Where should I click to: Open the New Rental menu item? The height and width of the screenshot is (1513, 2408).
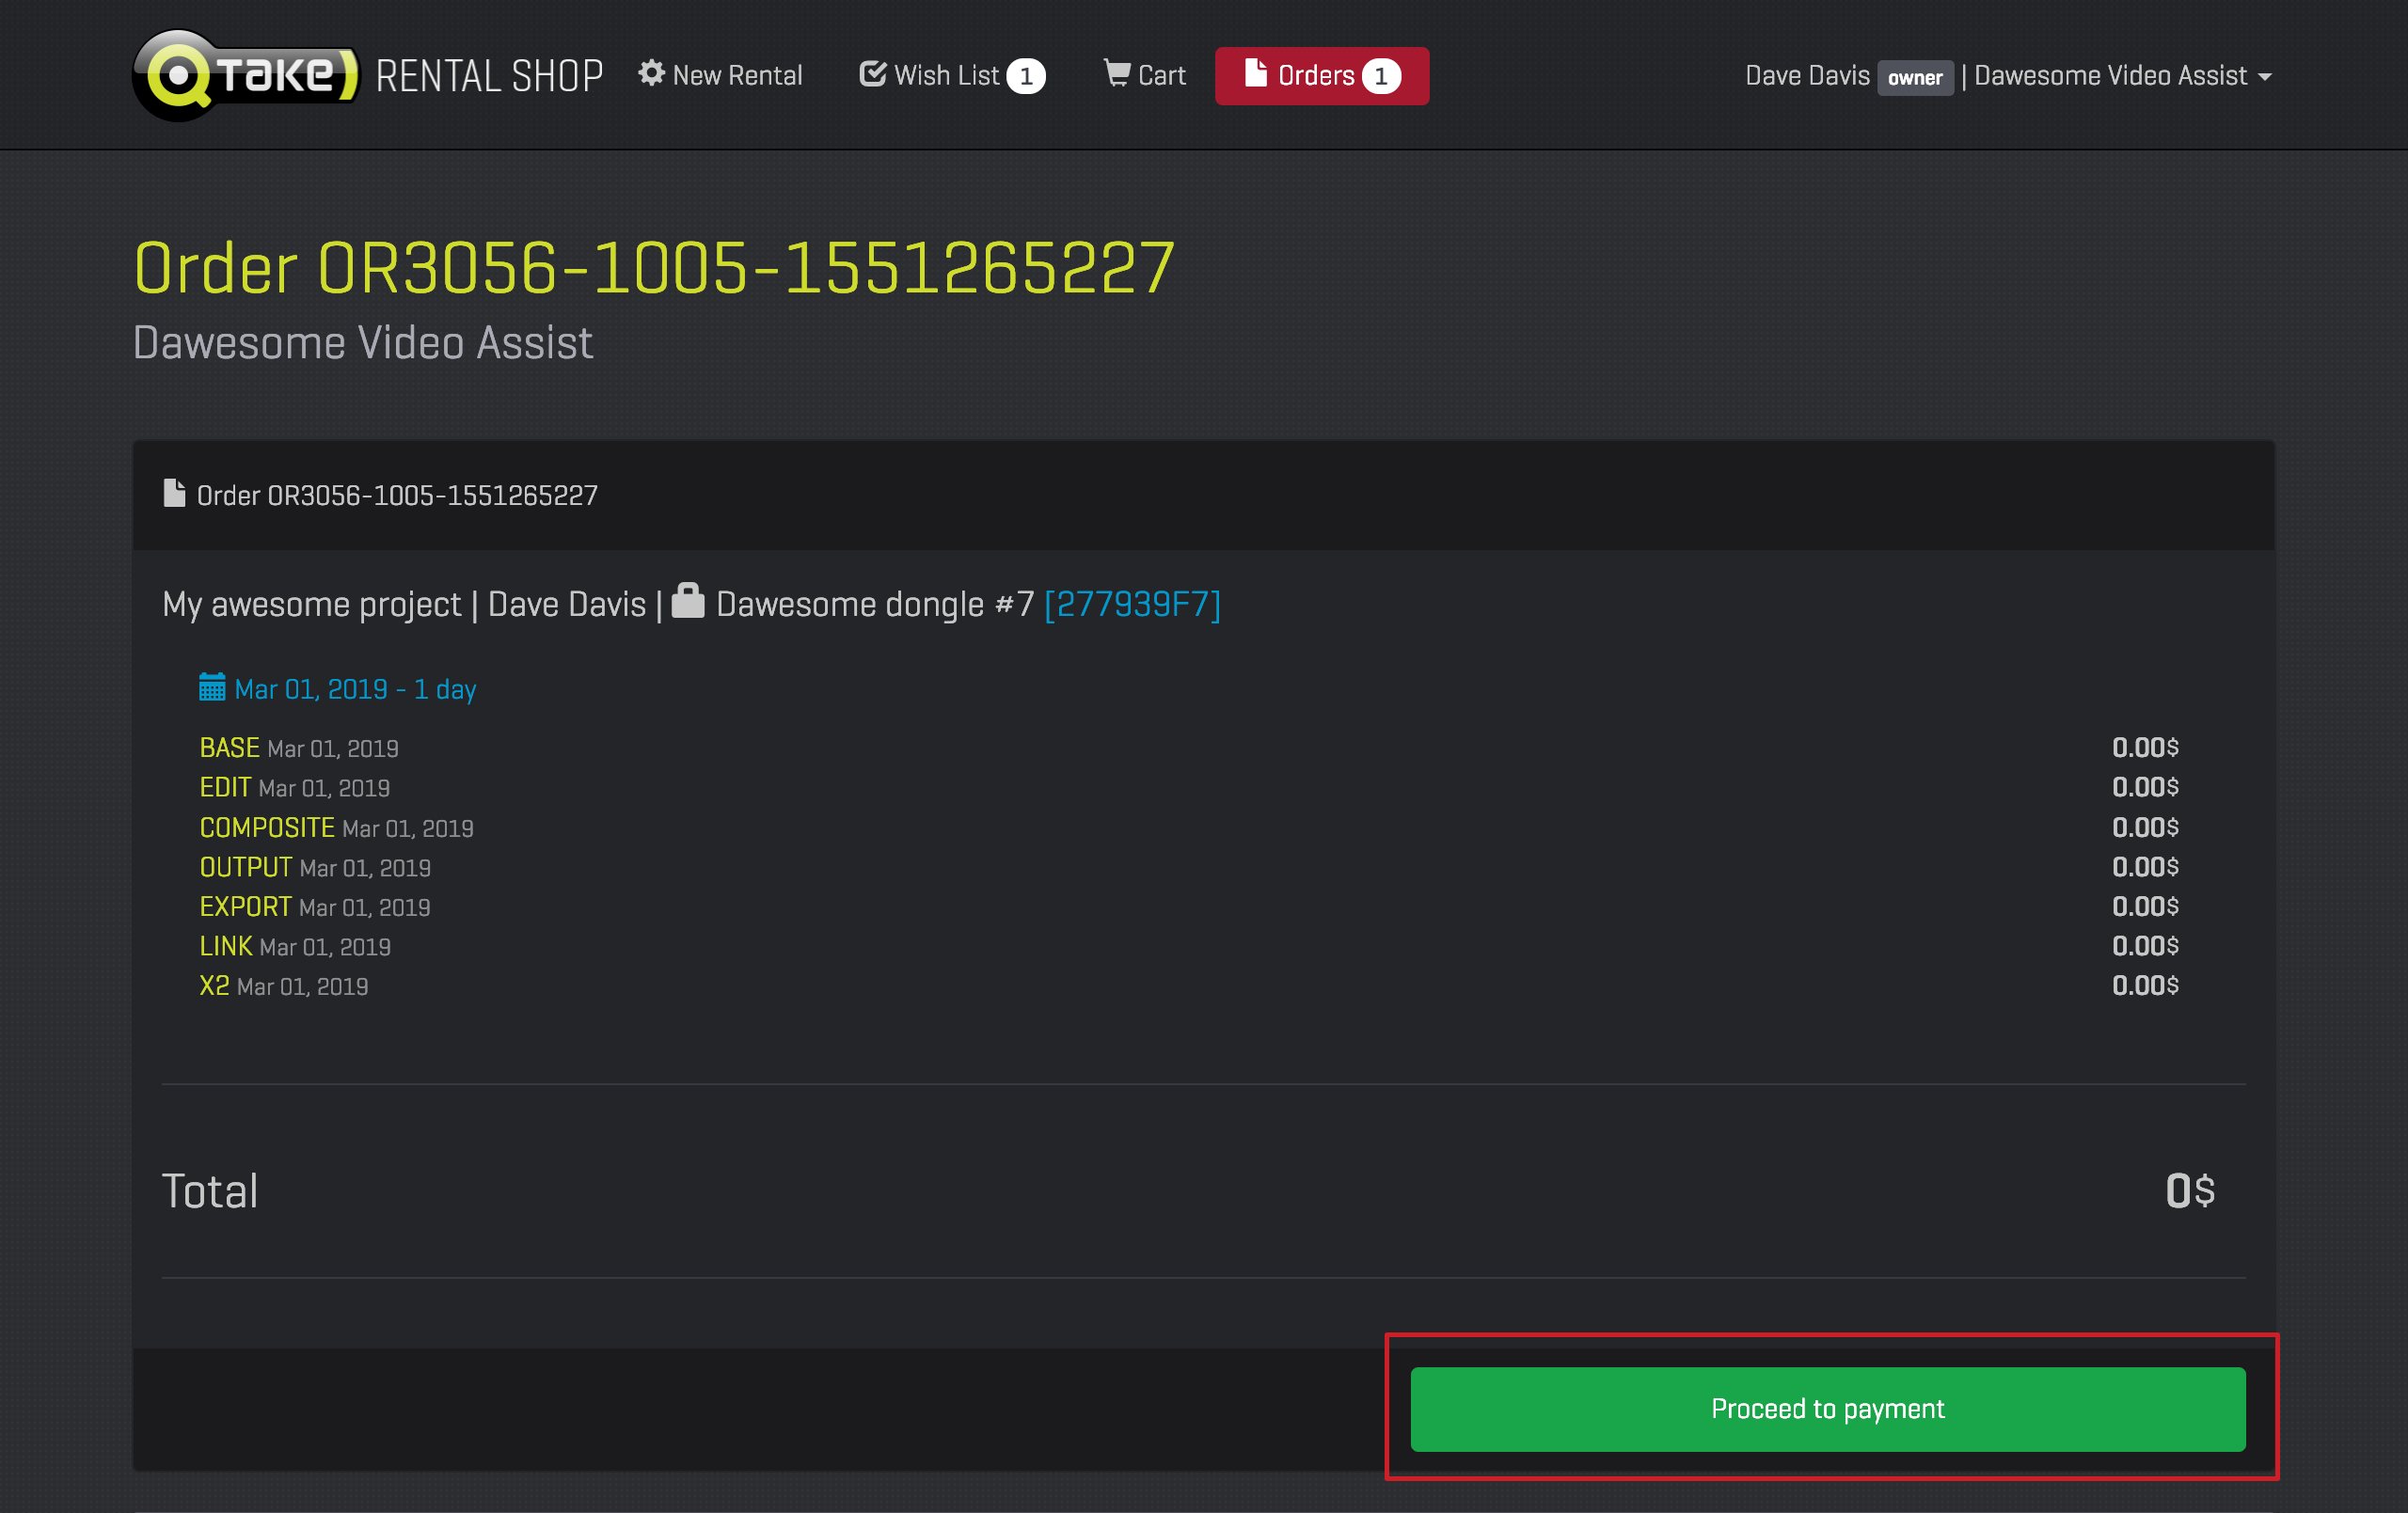737,76
